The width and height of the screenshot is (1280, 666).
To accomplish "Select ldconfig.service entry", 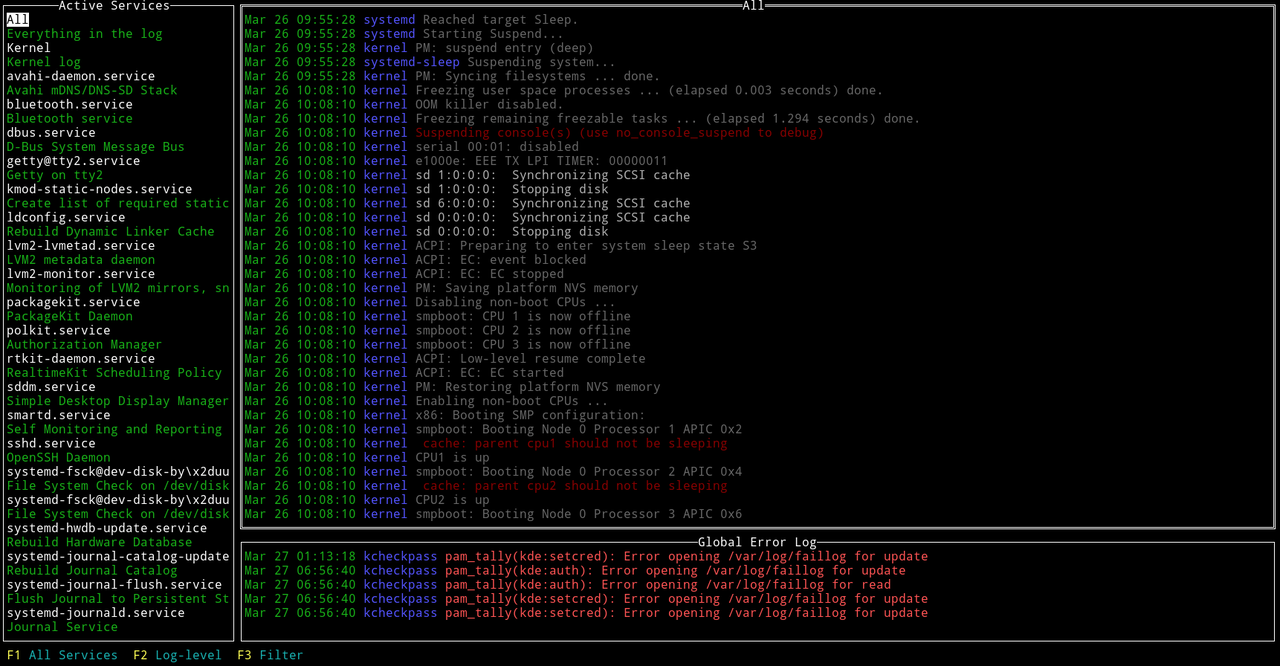I will (x=66, y=217).
